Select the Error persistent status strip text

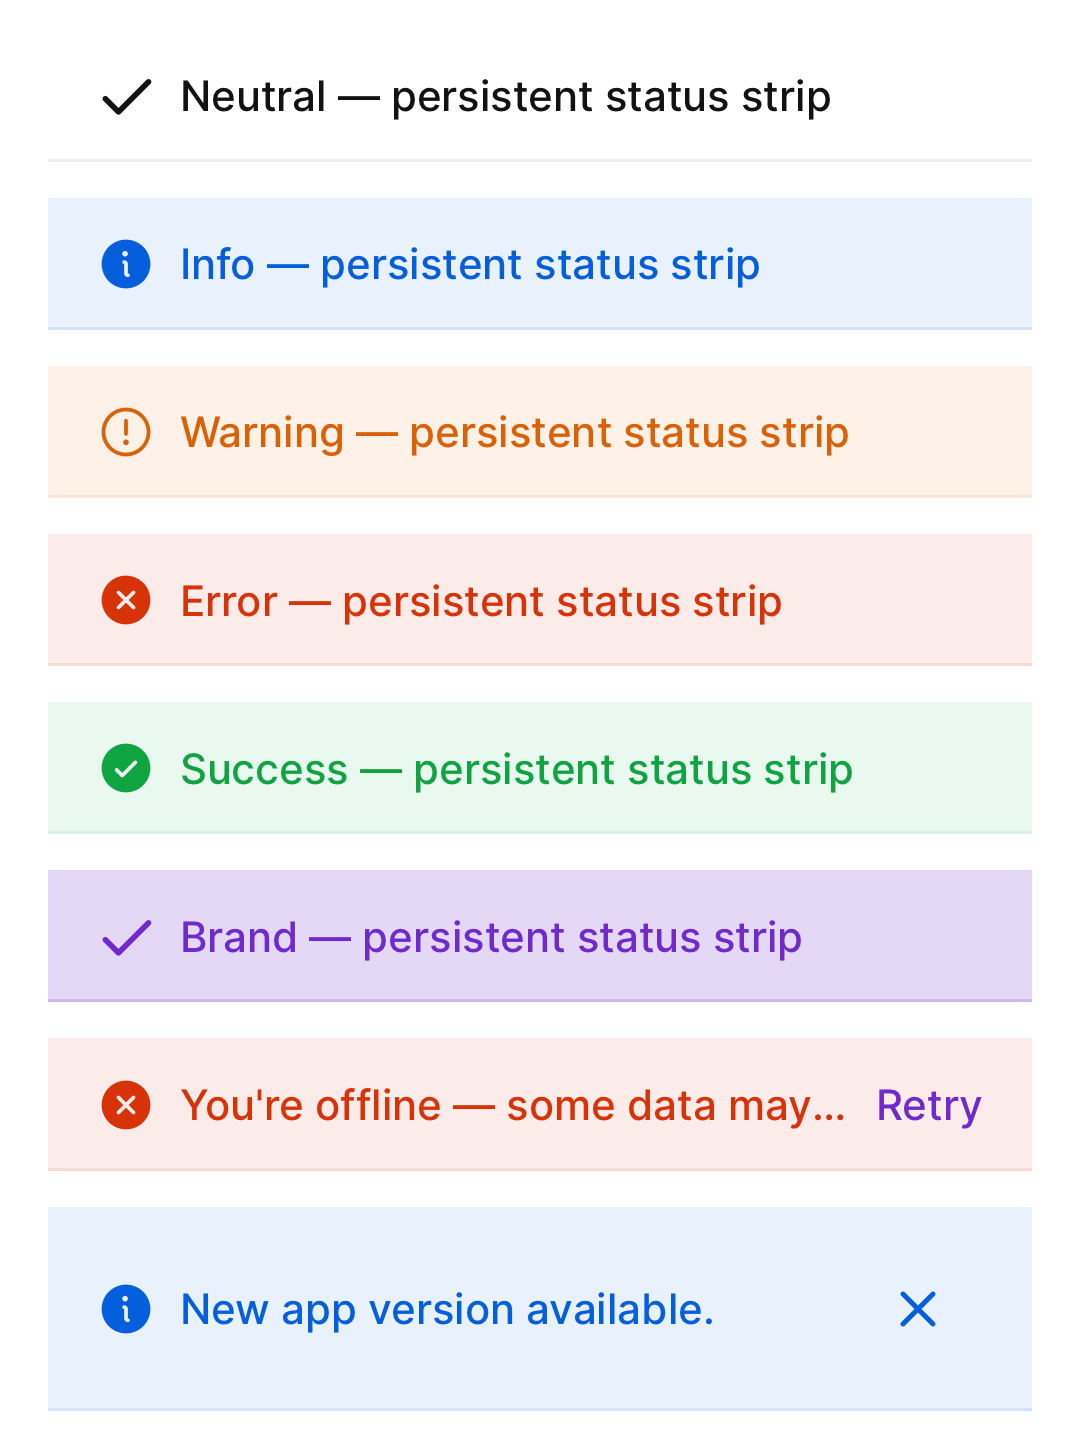point(481,602)
